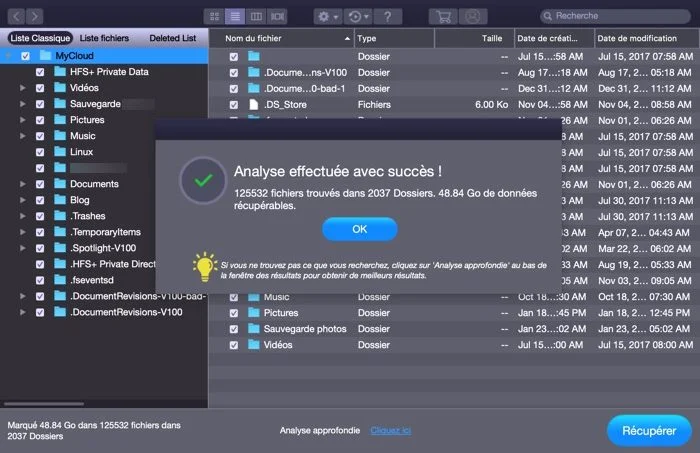Viewport: 700px width, 453px height.
Task: Click the Blog folder icon in tree
Action: tap(60, 199)
